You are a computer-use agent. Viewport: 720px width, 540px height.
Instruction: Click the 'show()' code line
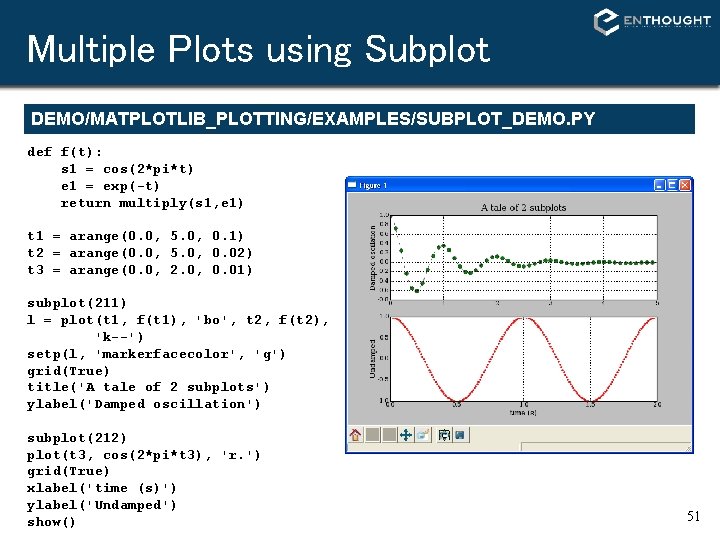point(51,522)
